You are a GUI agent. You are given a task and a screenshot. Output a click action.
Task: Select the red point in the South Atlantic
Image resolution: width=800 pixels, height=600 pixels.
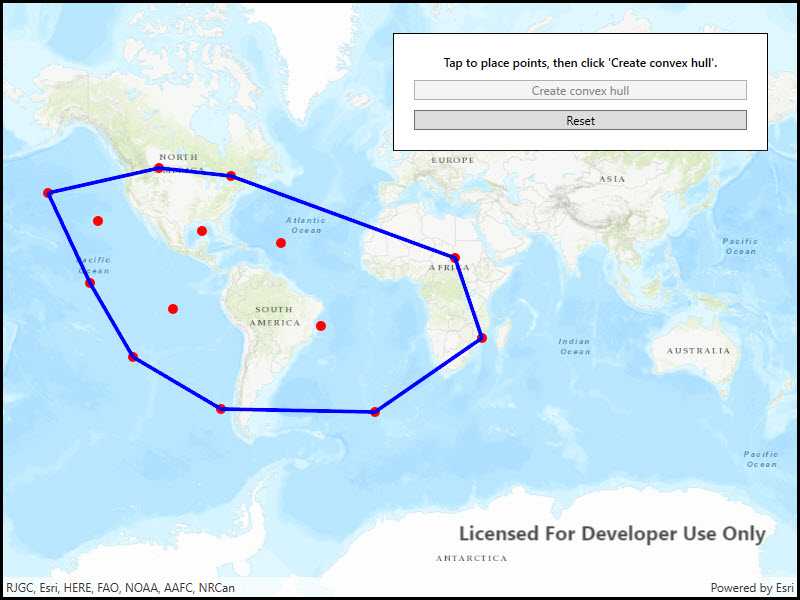pos(375,410)
